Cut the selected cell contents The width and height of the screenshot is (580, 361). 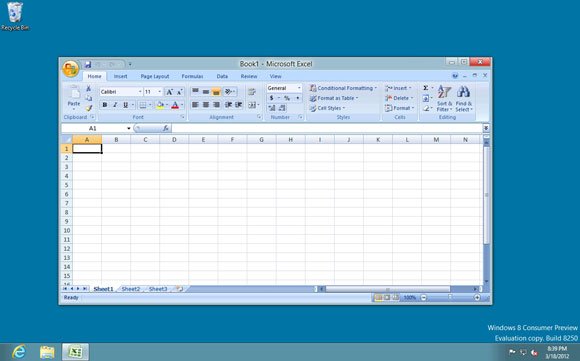click(89, 88)
